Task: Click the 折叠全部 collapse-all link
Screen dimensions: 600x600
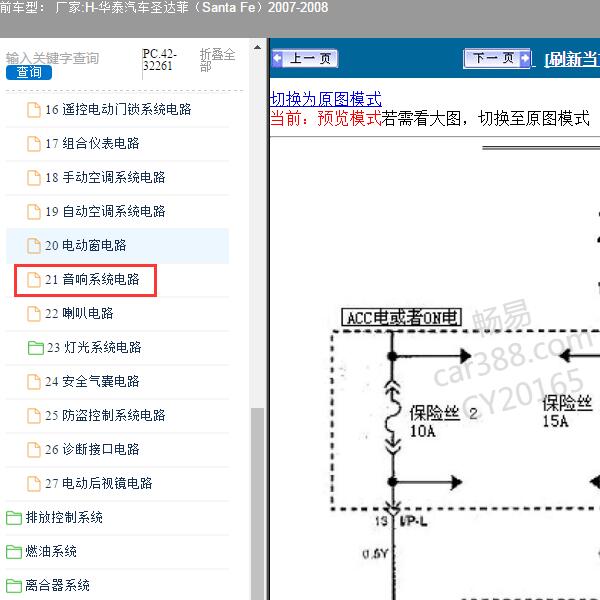Action: (217, 60)
